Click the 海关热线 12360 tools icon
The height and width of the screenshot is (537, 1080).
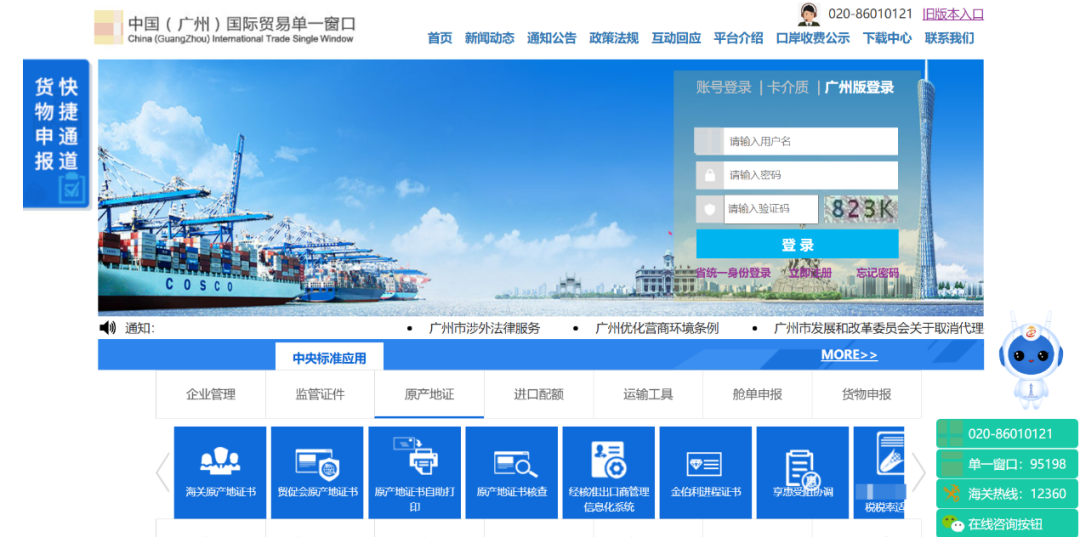(953, 494)
